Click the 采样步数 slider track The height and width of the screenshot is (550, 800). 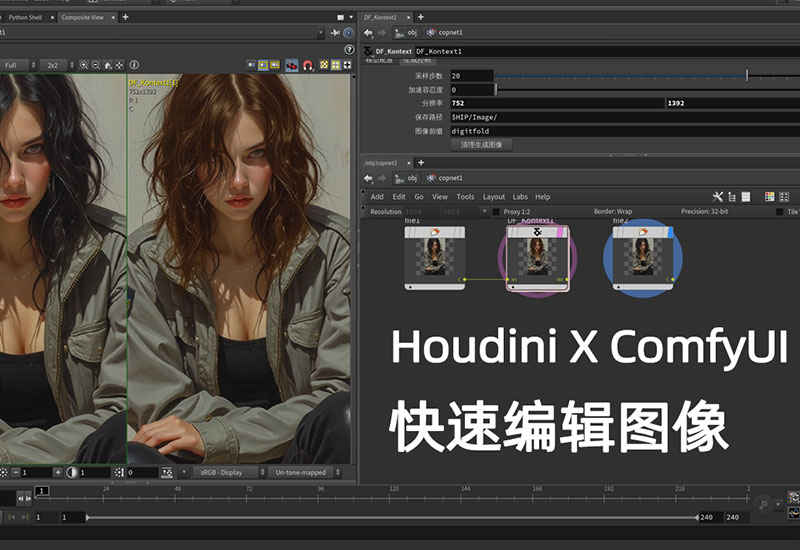point(620,76)
